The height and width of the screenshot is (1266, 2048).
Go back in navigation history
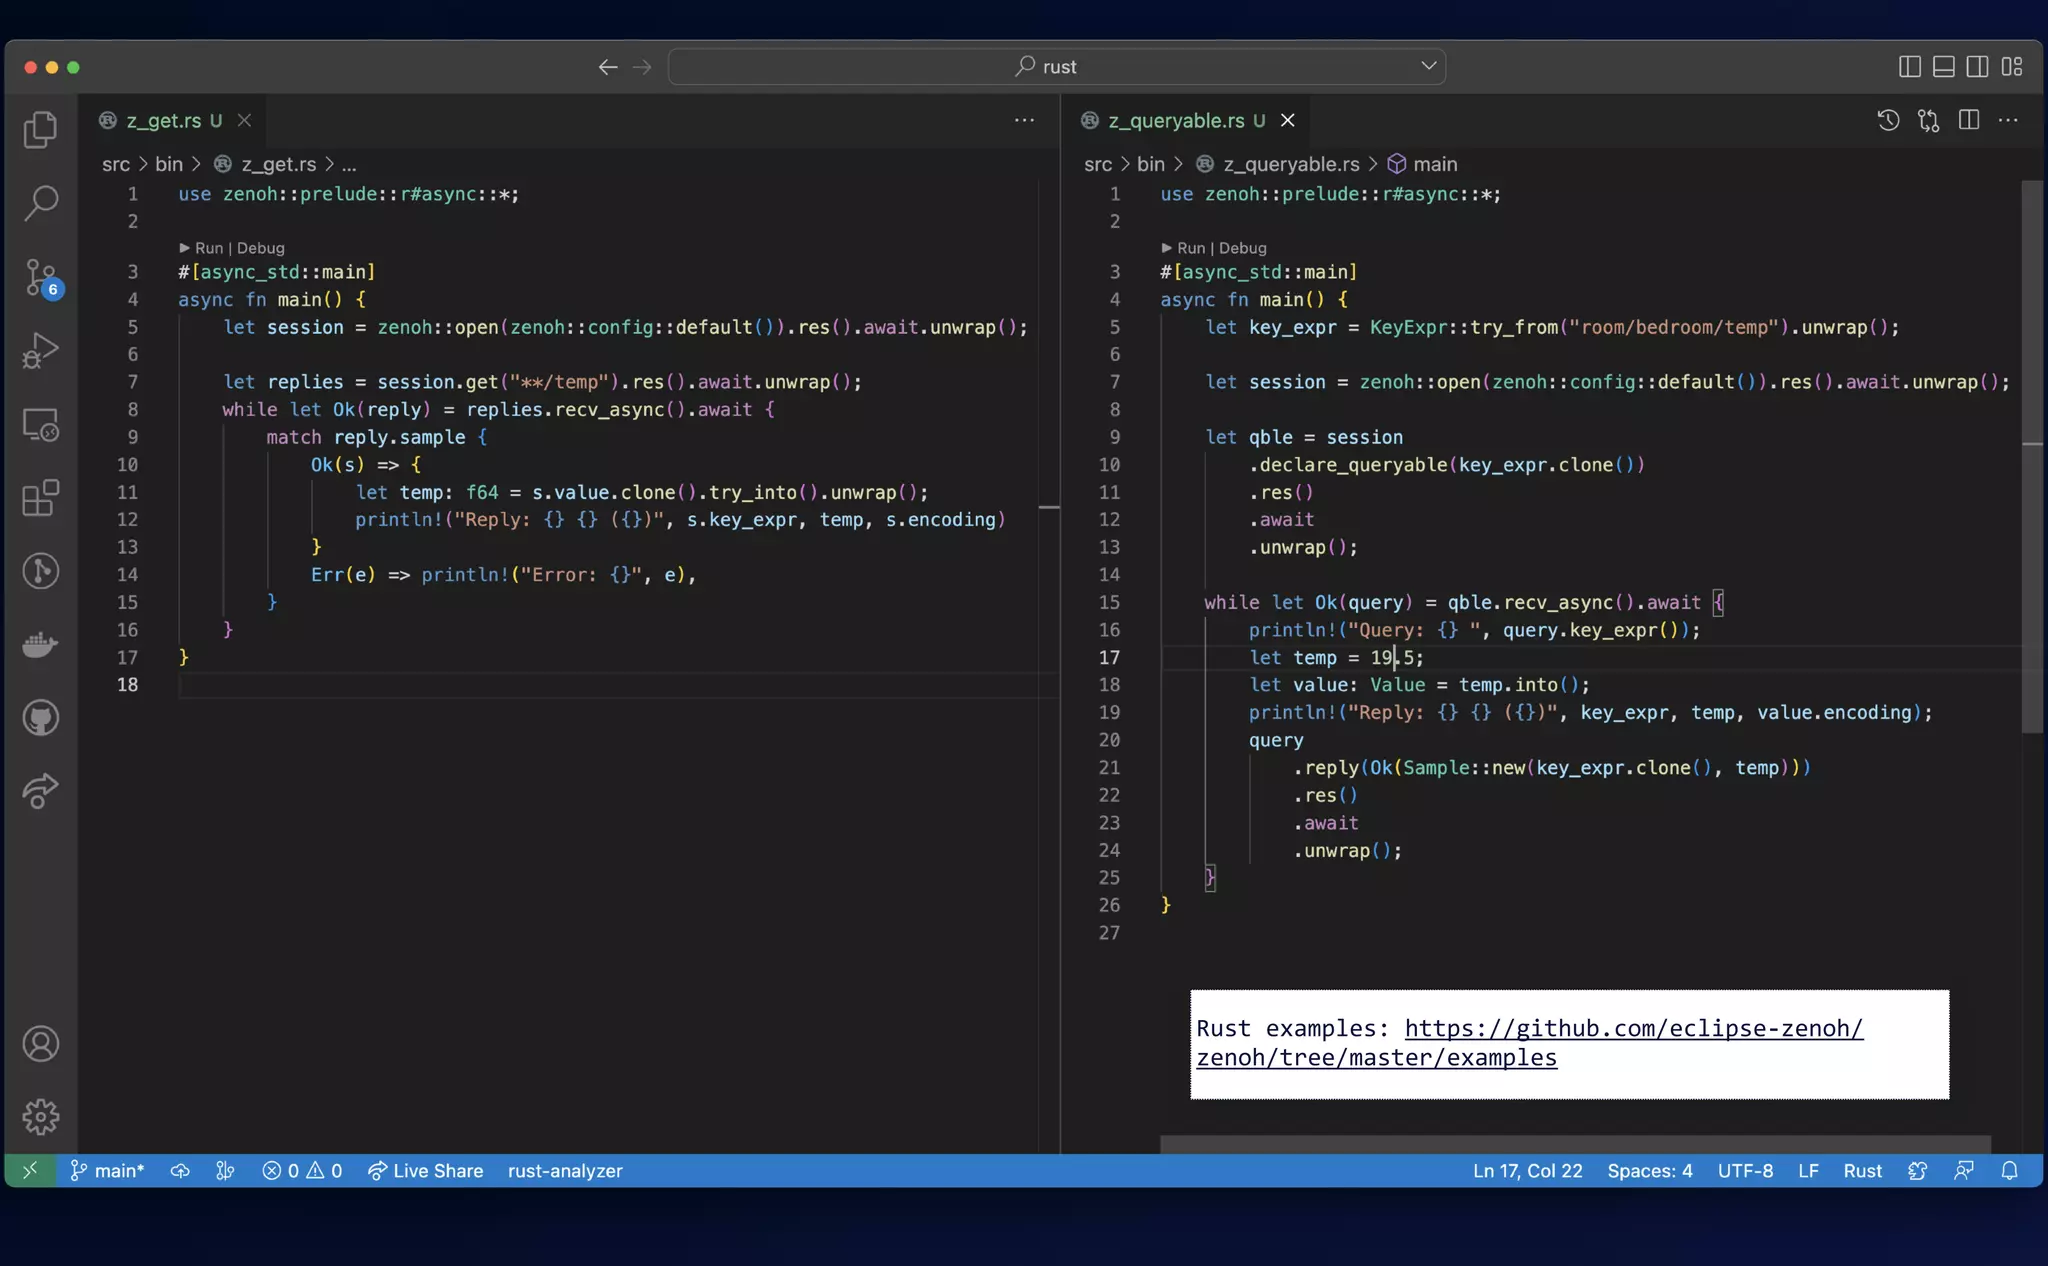coord(608,67)
